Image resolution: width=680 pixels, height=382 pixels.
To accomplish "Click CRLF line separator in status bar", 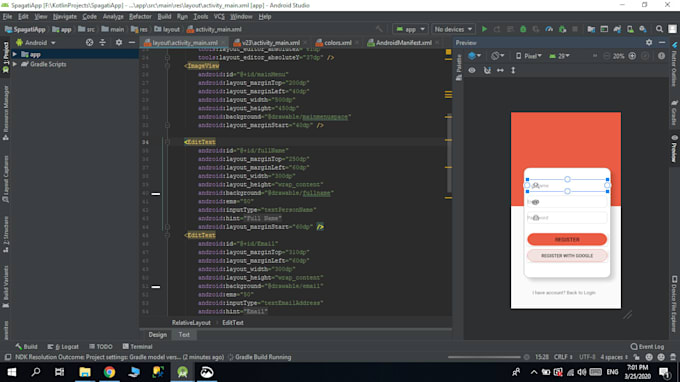I will point(563,357).
